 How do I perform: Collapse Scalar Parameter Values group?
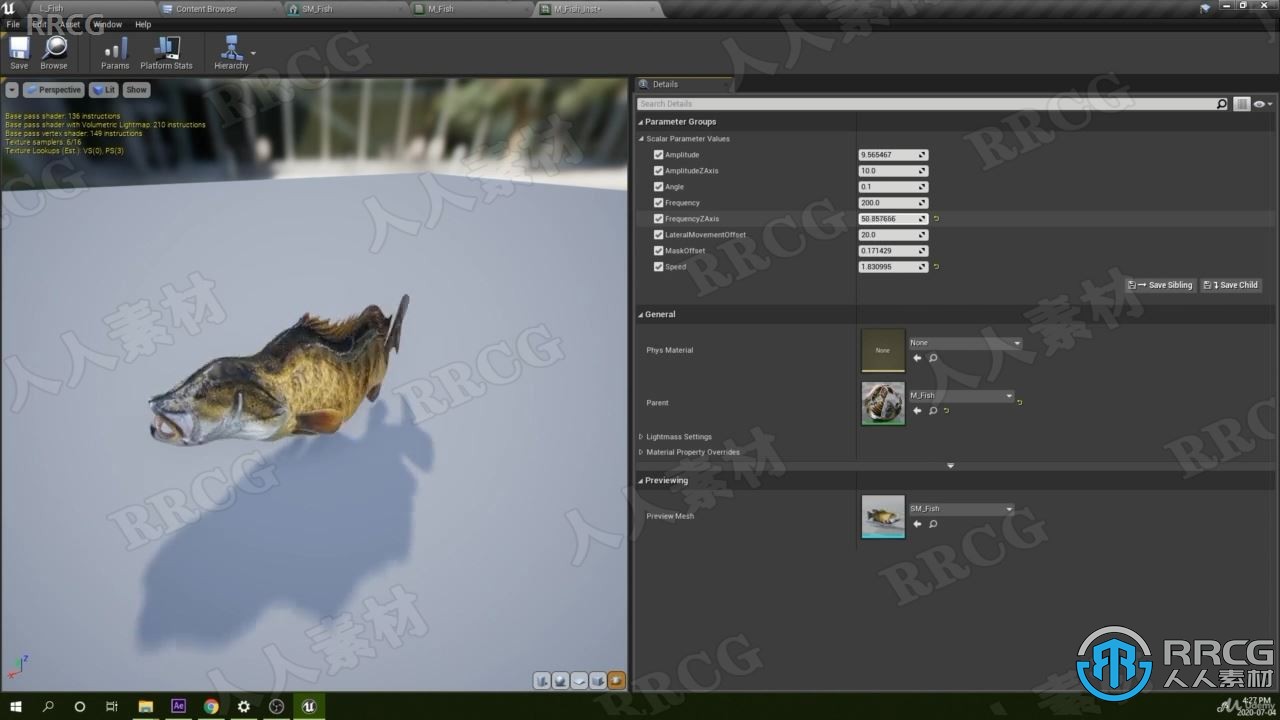click(x=641, y=139)
